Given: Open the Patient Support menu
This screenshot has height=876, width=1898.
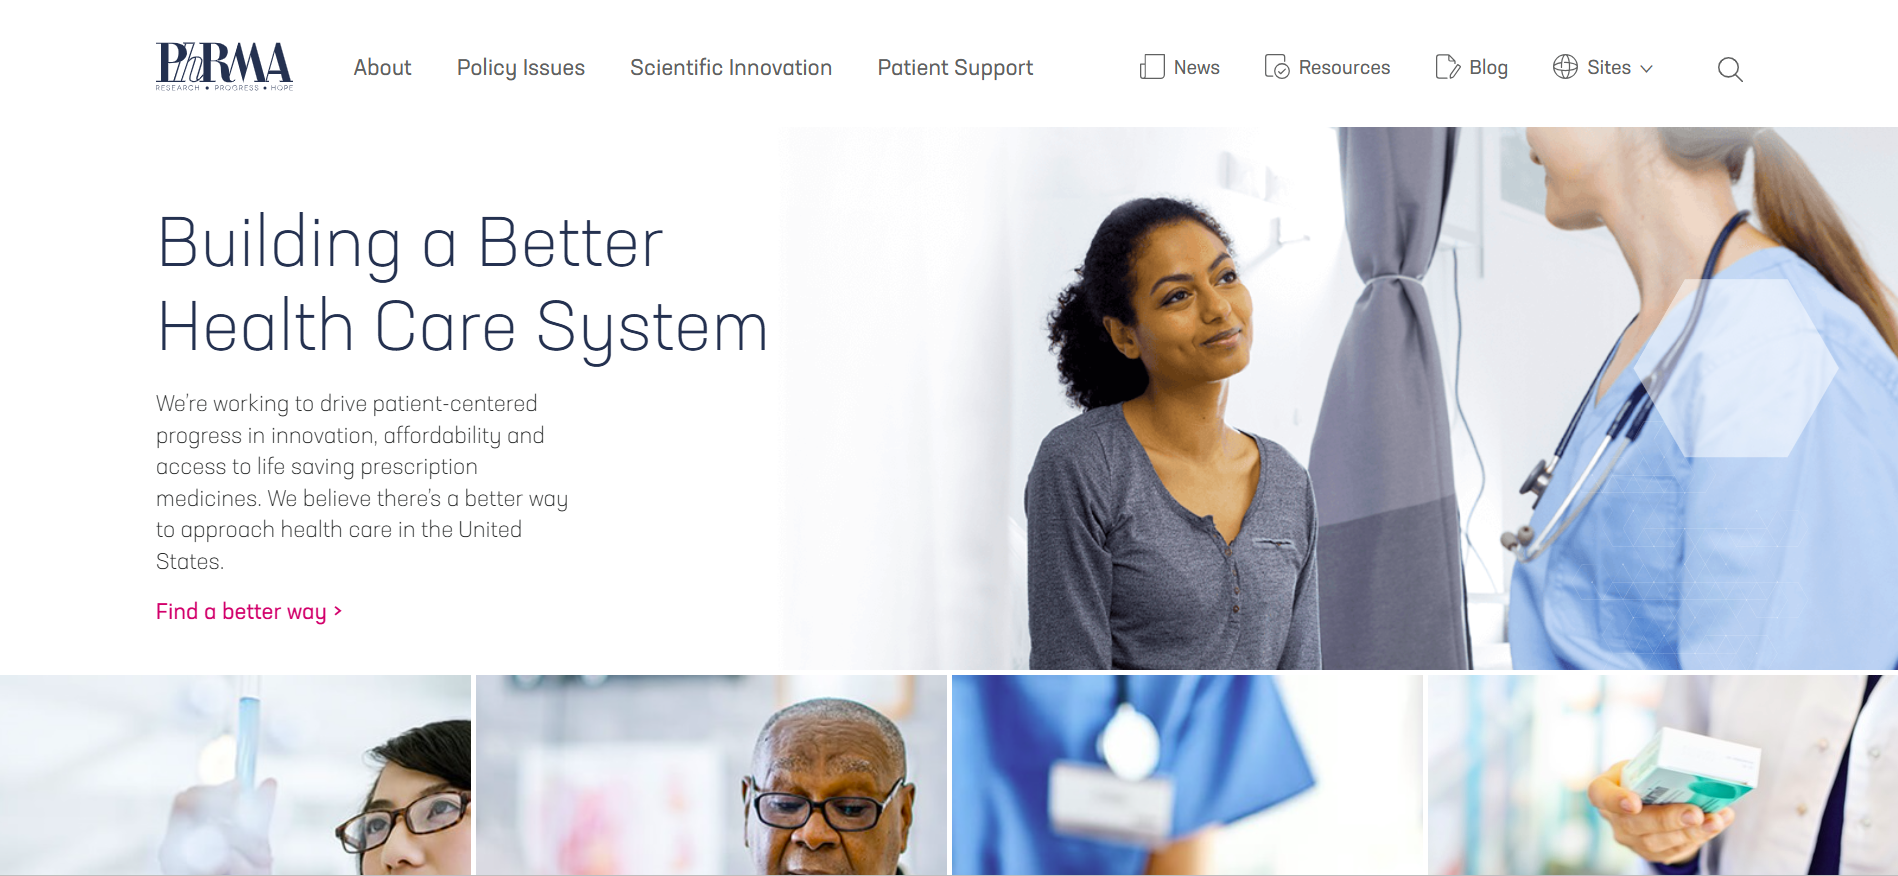Looking at the screenshot, I should pos(955,68).
